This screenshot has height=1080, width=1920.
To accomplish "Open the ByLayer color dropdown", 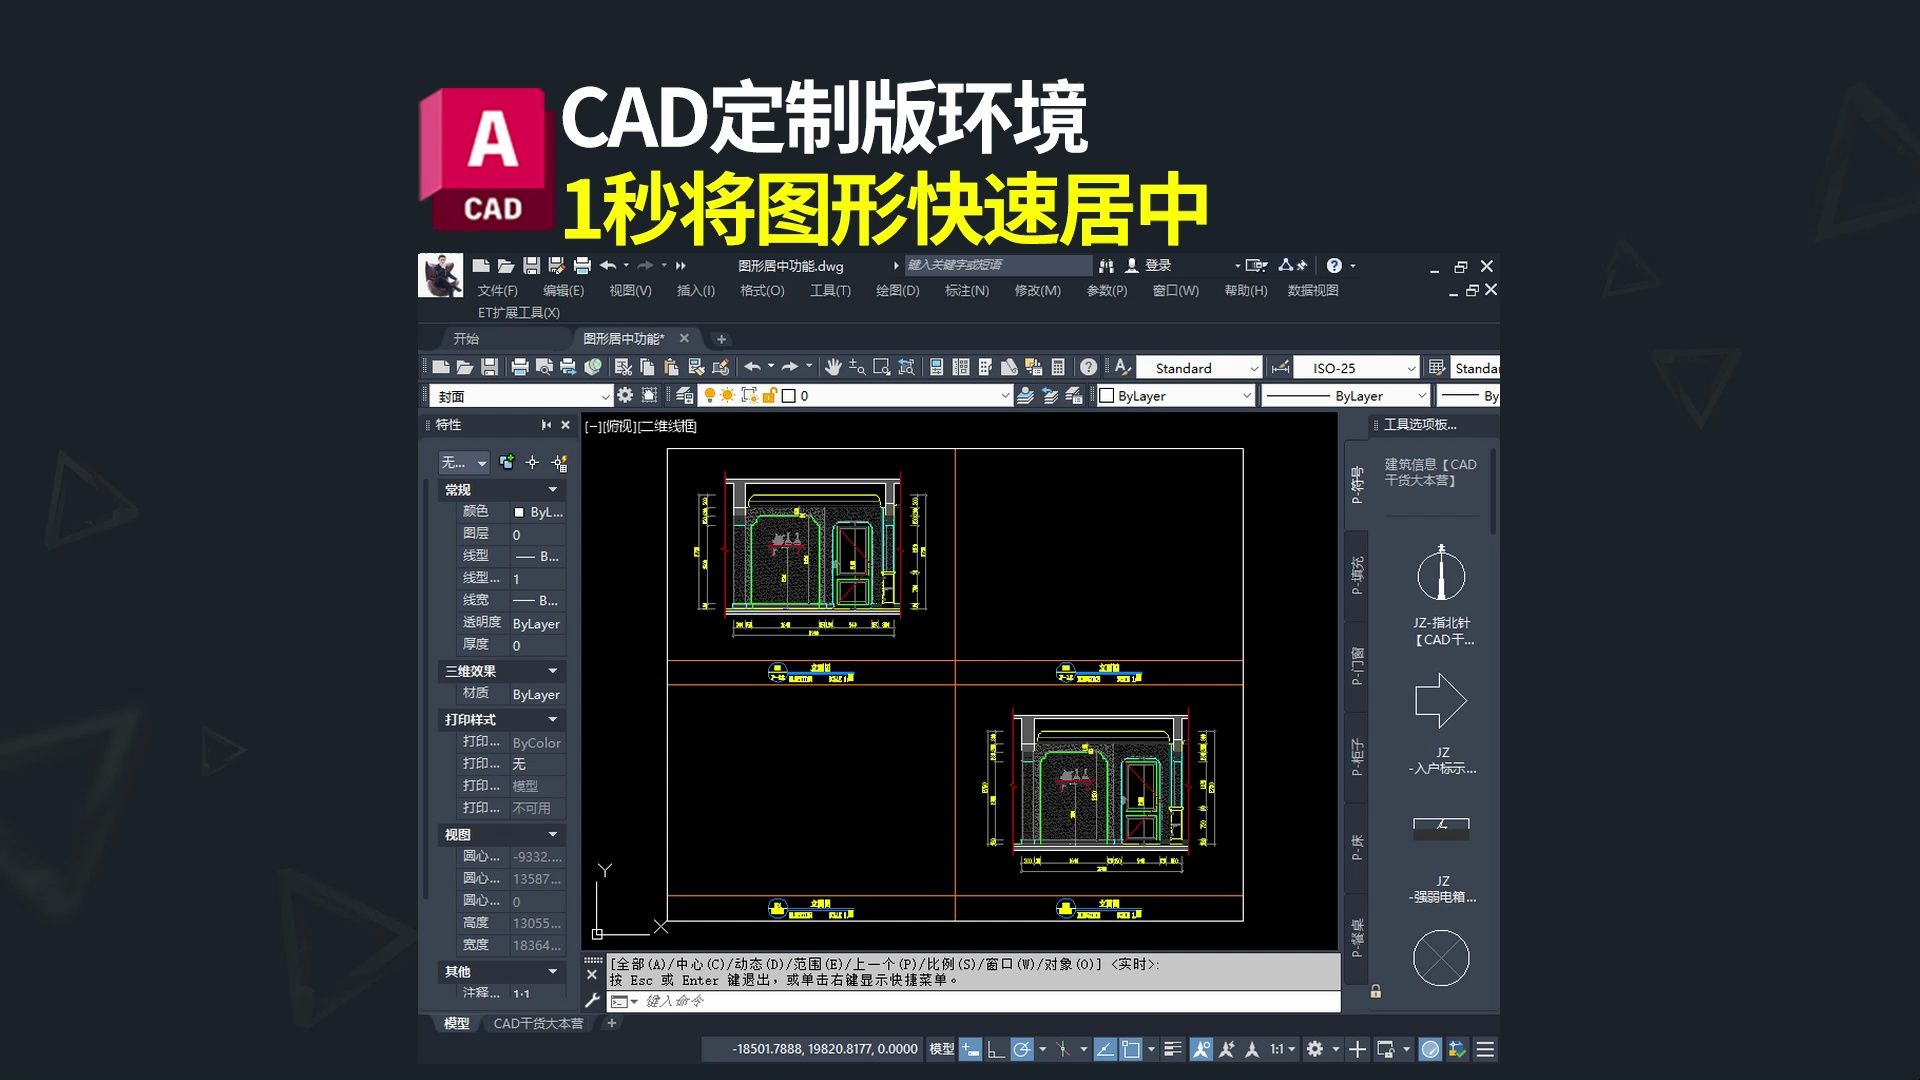I will [x=1175, y=396].
